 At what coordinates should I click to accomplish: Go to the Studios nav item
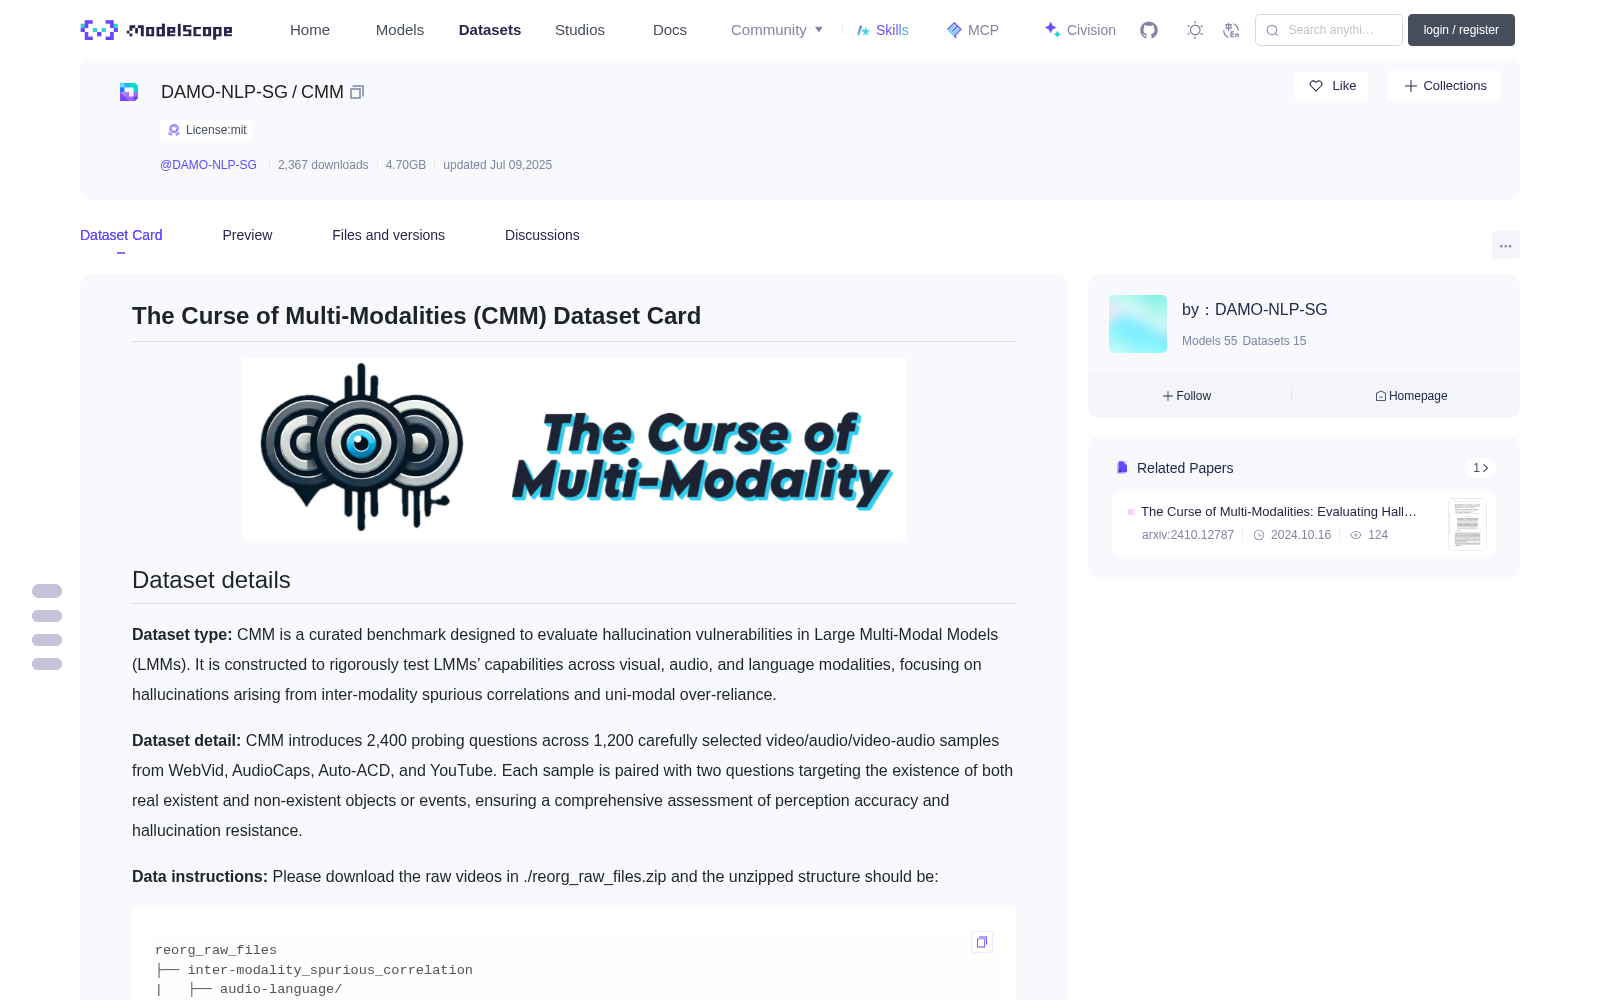(x=580, y=30)
